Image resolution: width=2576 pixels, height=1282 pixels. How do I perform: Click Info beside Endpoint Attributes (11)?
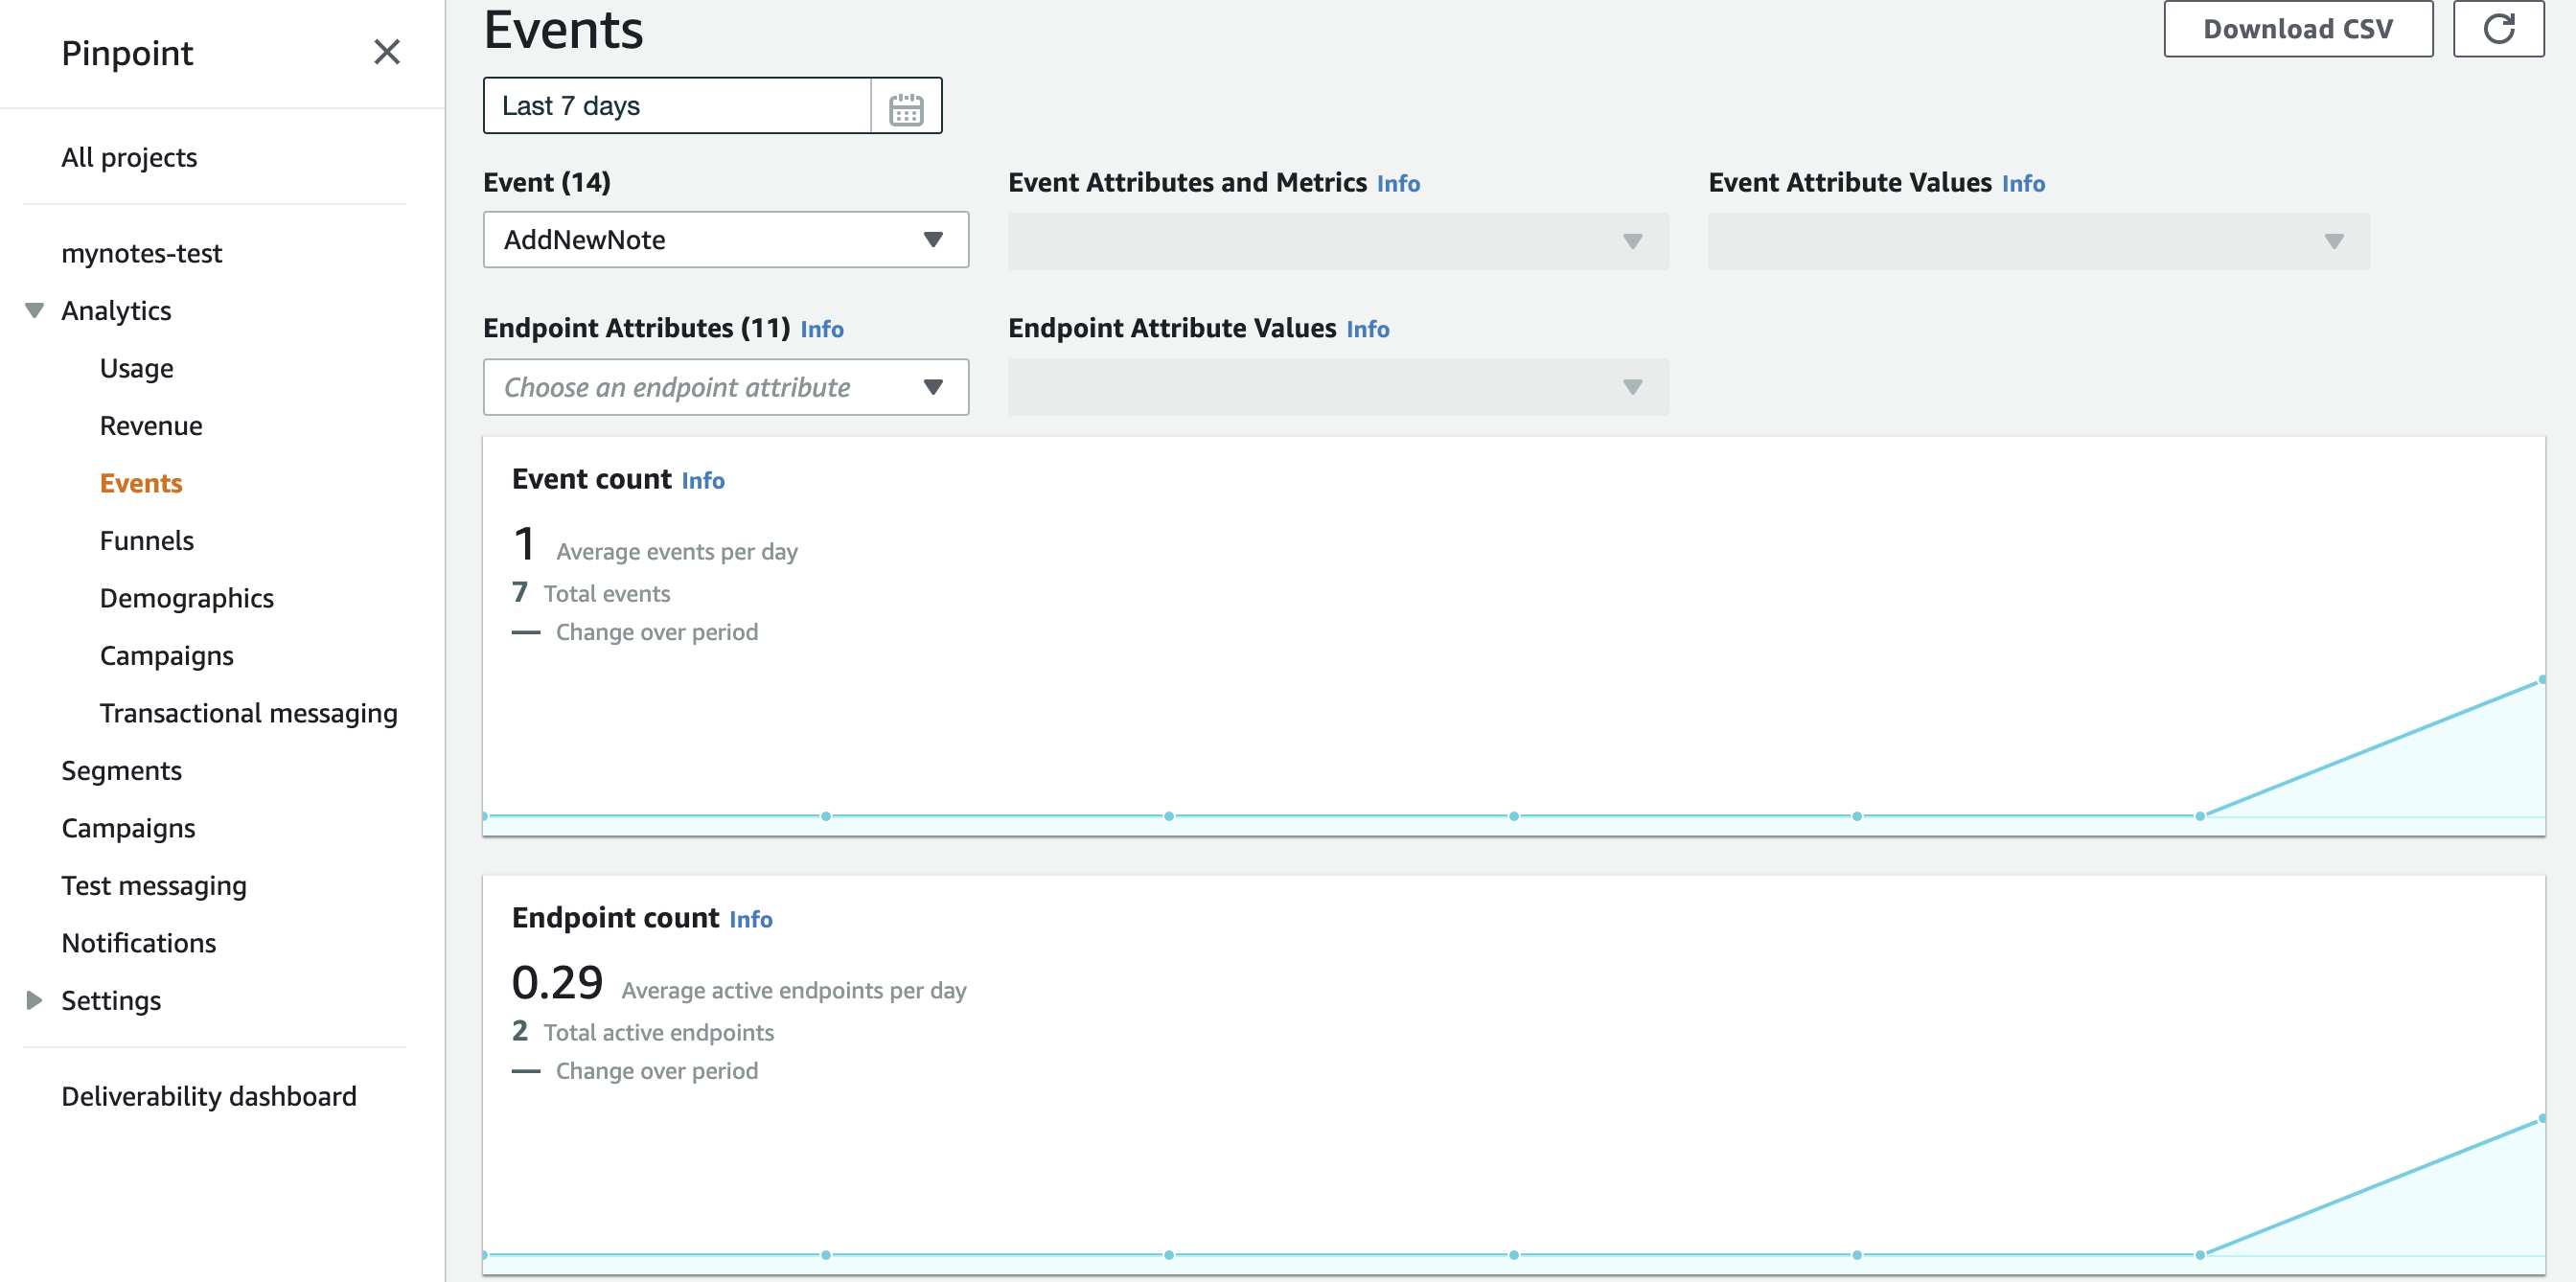[x=821, y=330]
